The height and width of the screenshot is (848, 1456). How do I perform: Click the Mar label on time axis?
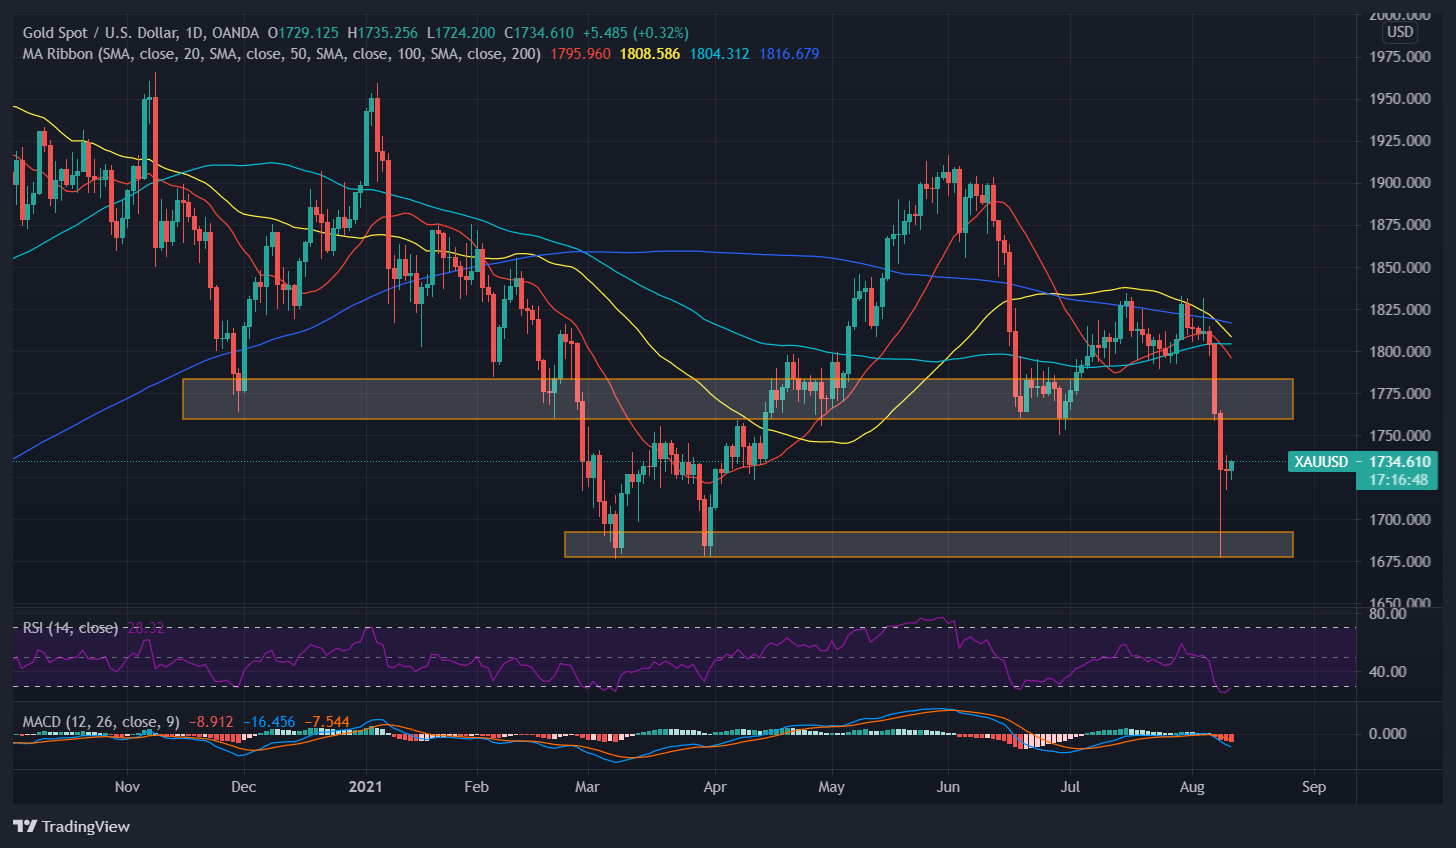click(x=588, y=787)
